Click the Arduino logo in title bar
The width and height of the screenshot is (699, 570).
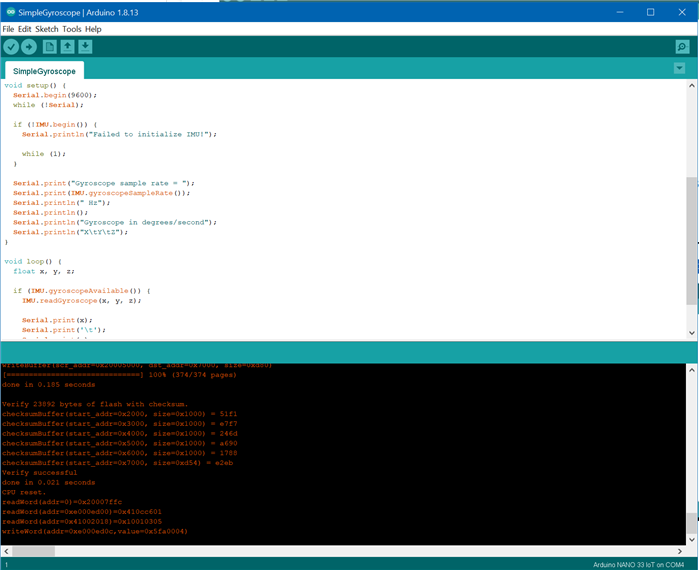tap(10, 12)
